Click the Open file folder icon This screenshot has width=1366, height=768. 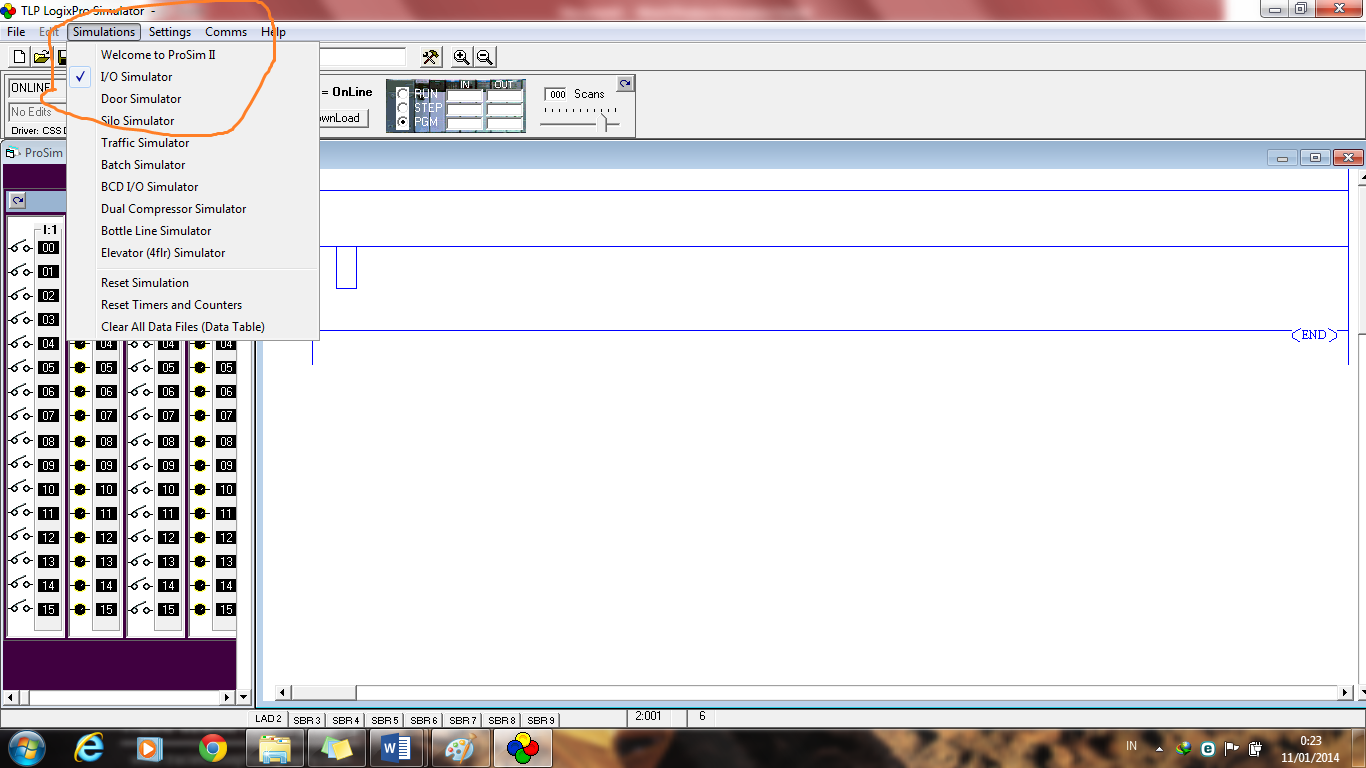pyautogui.click(x=41, y=57)
